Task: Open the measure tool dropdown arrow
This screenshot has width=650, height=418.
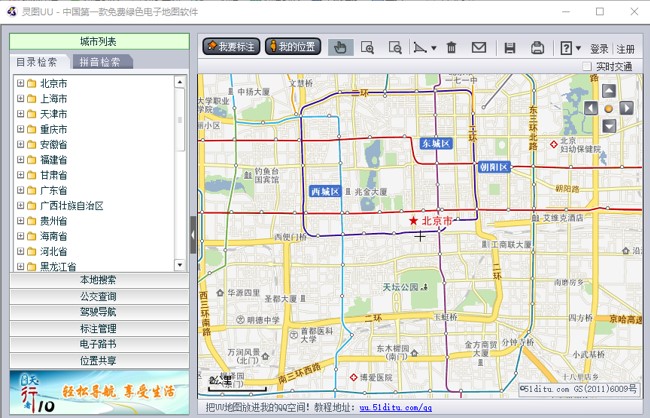Action: tap(433, 48)
